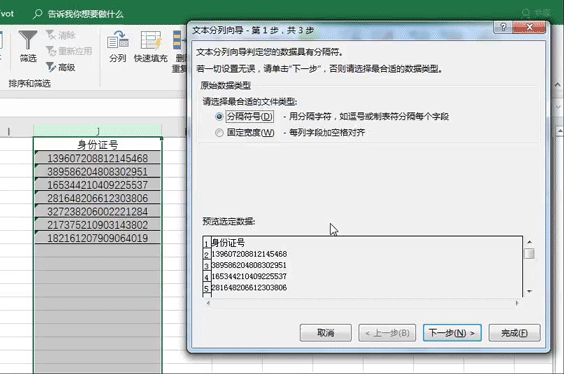Click cell 281648206612303806
This screenshot has height=374, width=564.
(x=97, y=198)
